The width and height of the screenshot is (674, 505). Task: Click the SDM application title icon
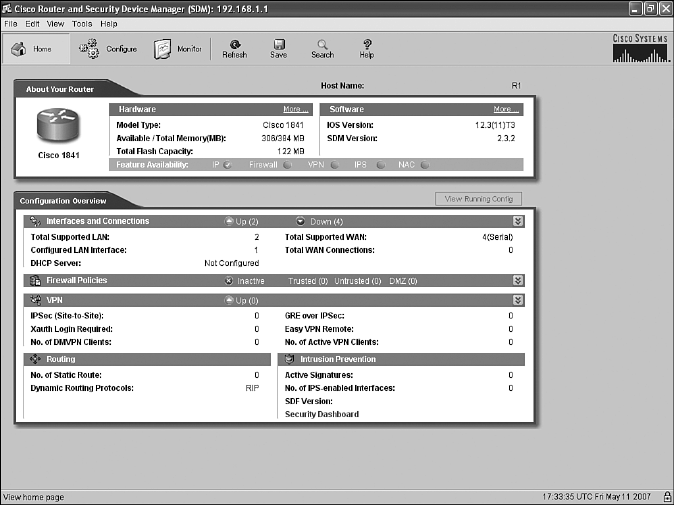(x=6, y=8)
